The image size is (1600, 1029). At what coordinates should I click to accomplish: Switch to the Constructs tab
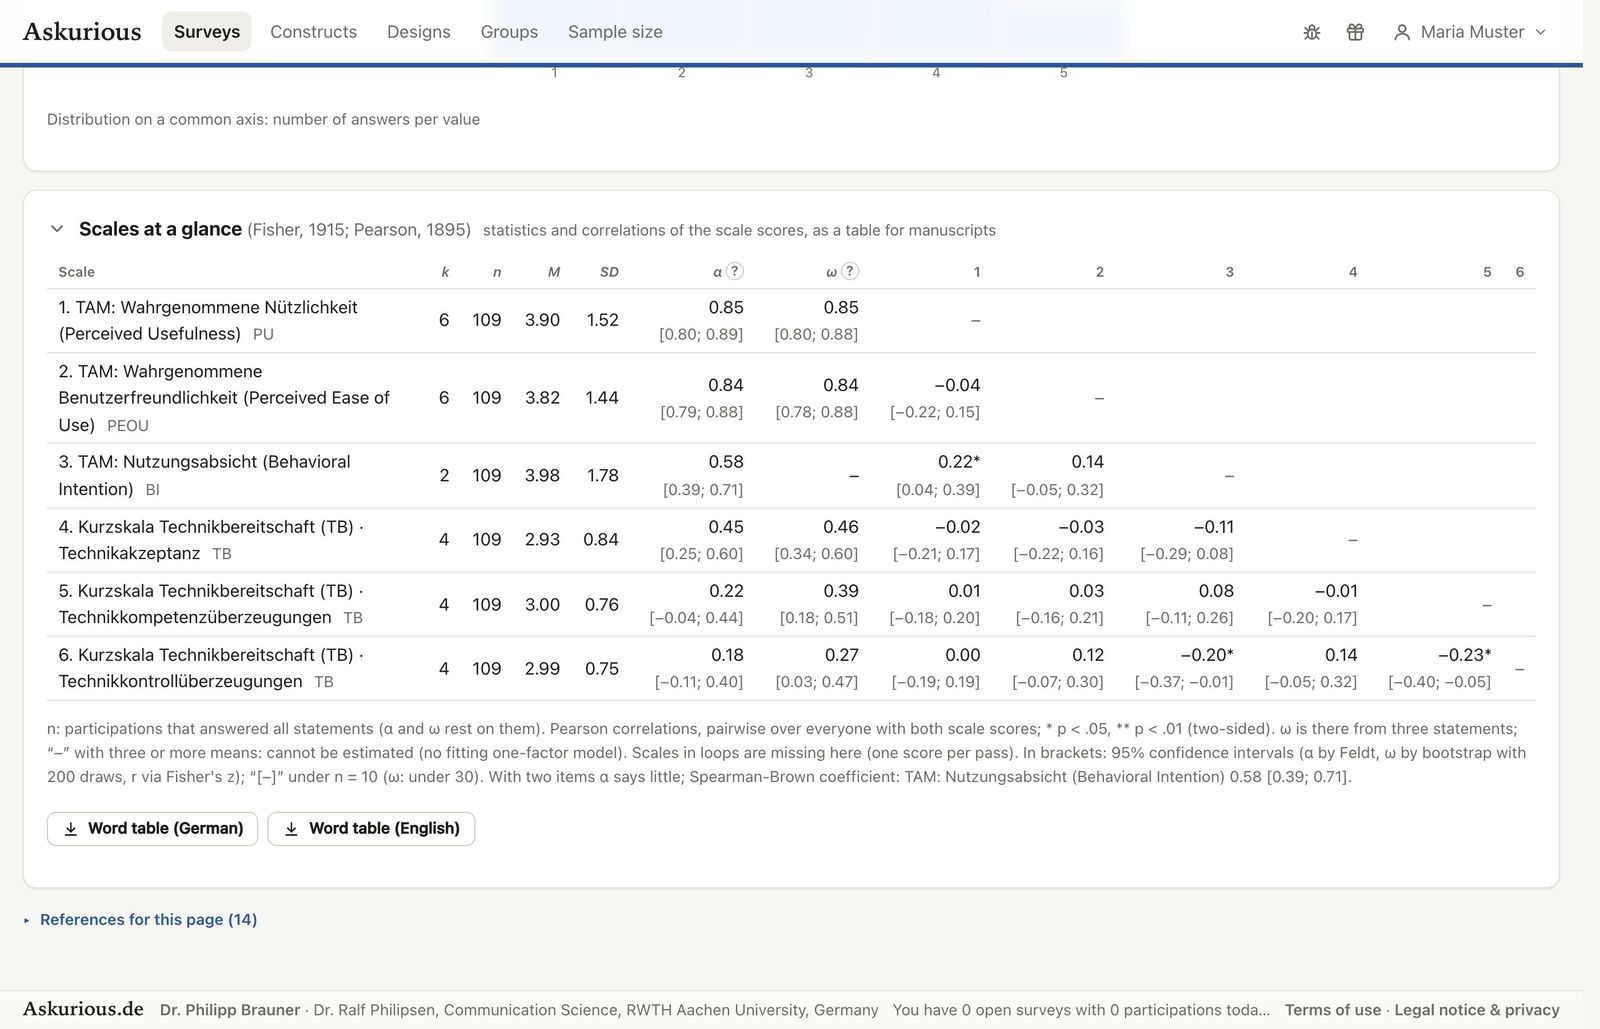coord(313,32)
